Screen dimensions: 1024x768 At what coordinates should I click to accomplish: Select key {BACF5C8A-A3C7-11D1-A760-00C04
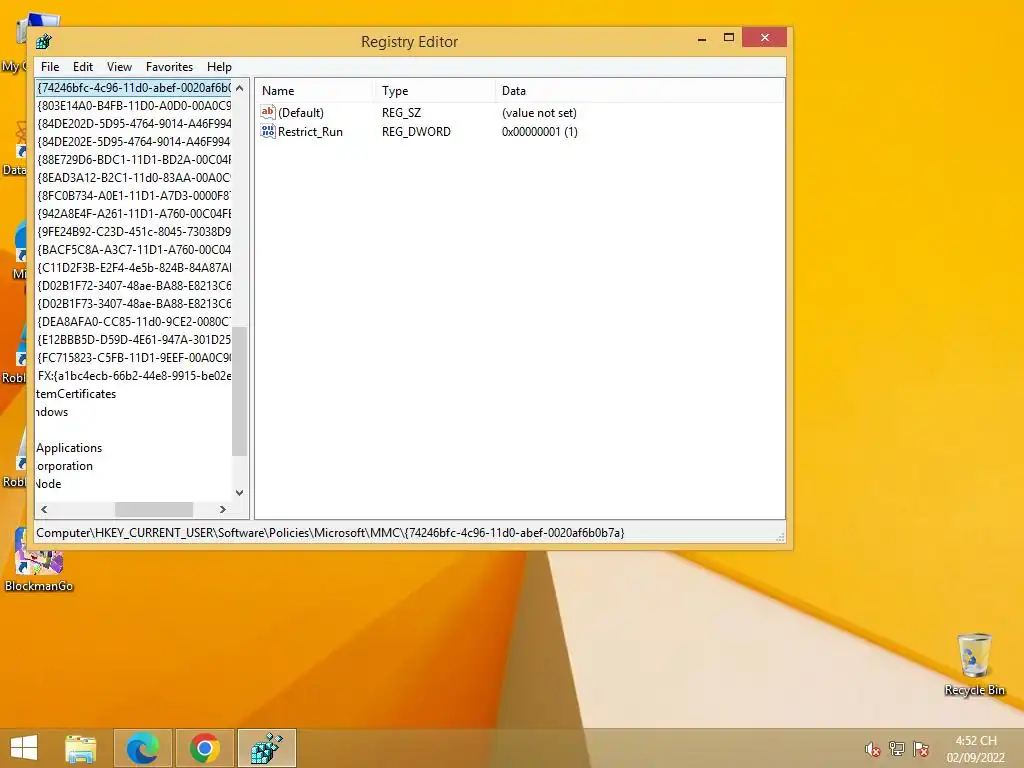[134, 249]
